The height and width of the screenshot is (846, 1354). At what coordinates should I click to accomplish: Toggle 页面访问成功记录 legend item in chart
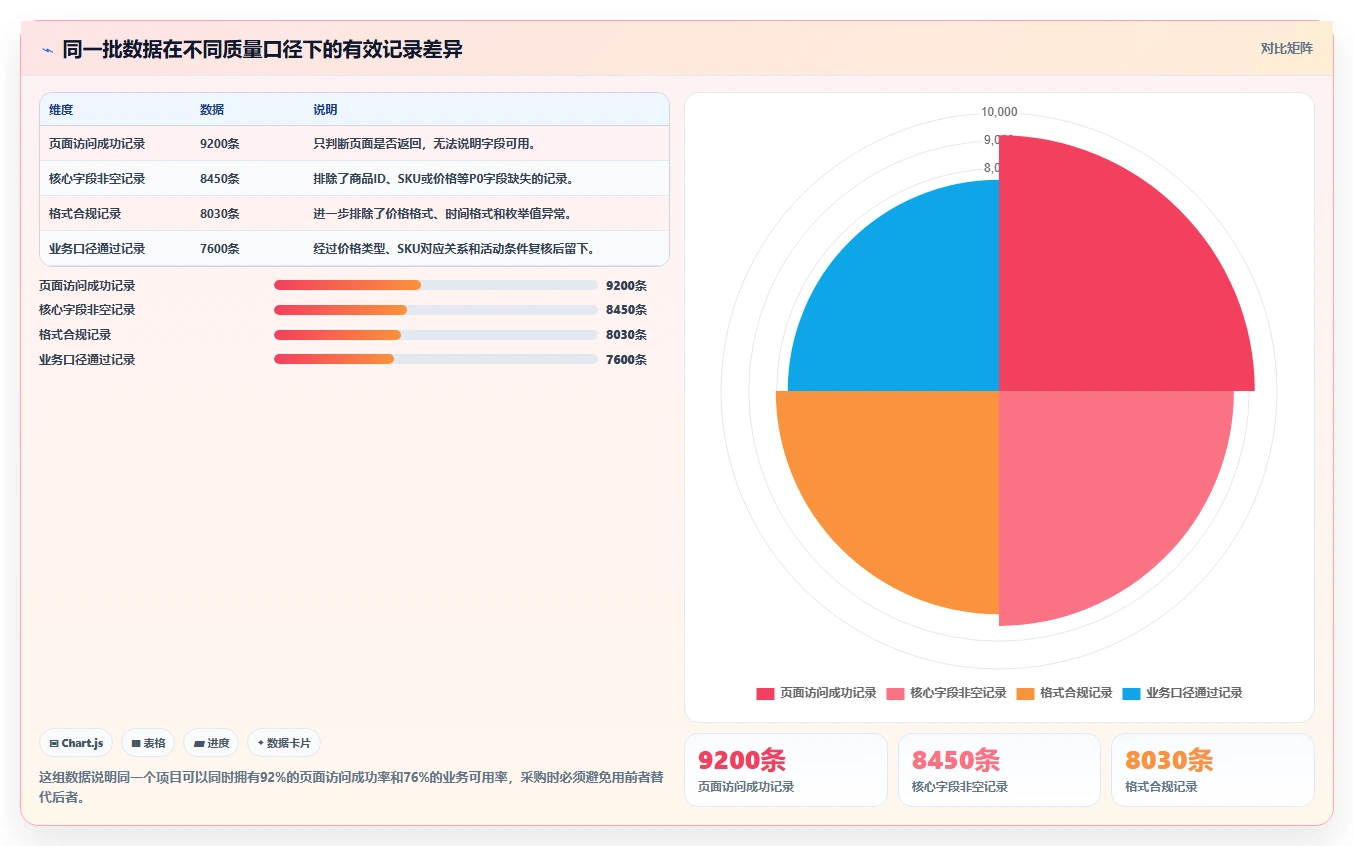[816, 693]
